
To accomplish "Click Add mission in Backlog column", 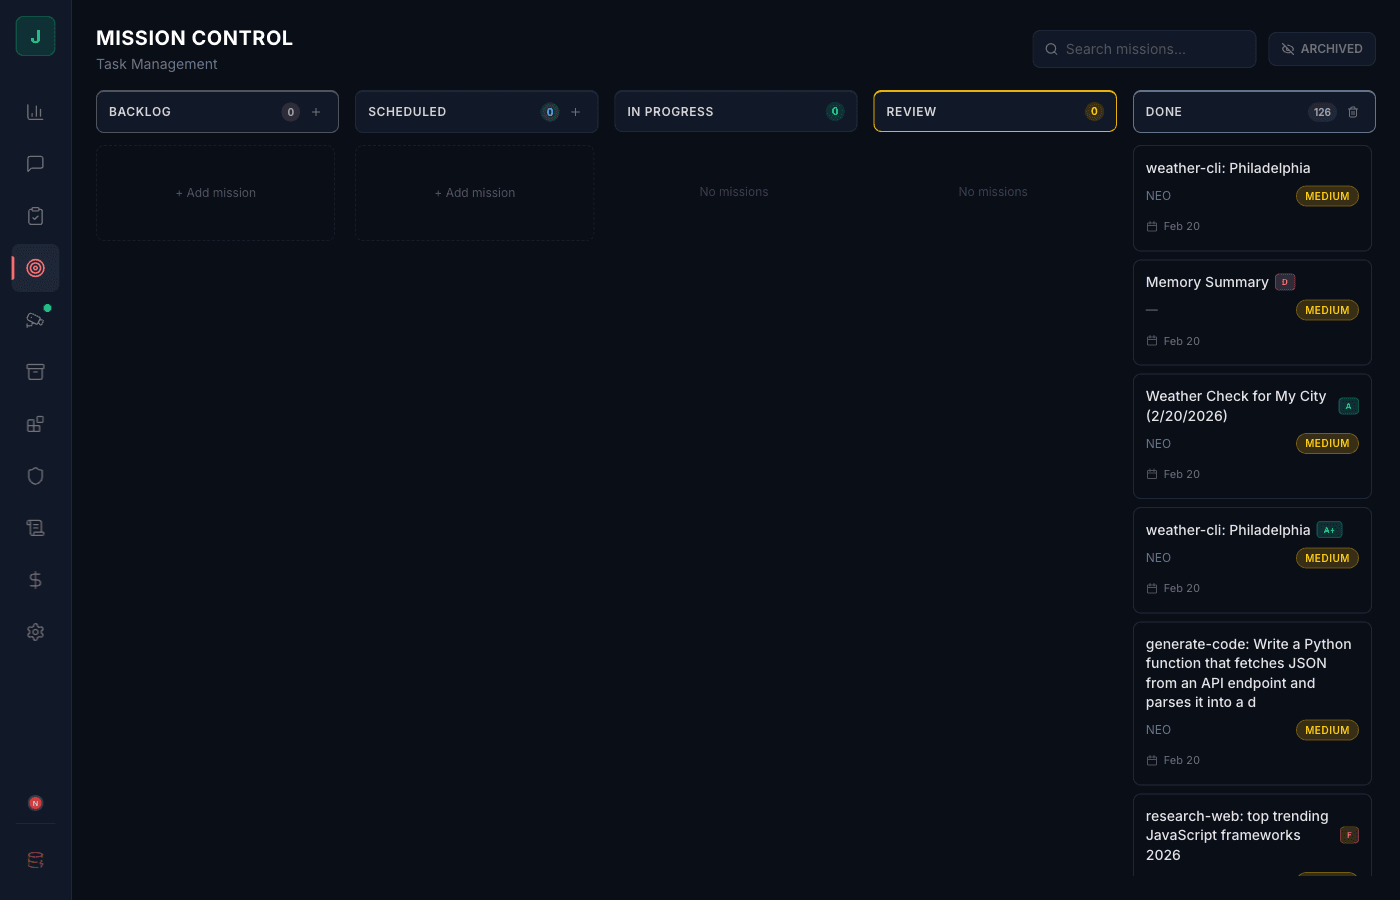I will (x=216, y=193).
